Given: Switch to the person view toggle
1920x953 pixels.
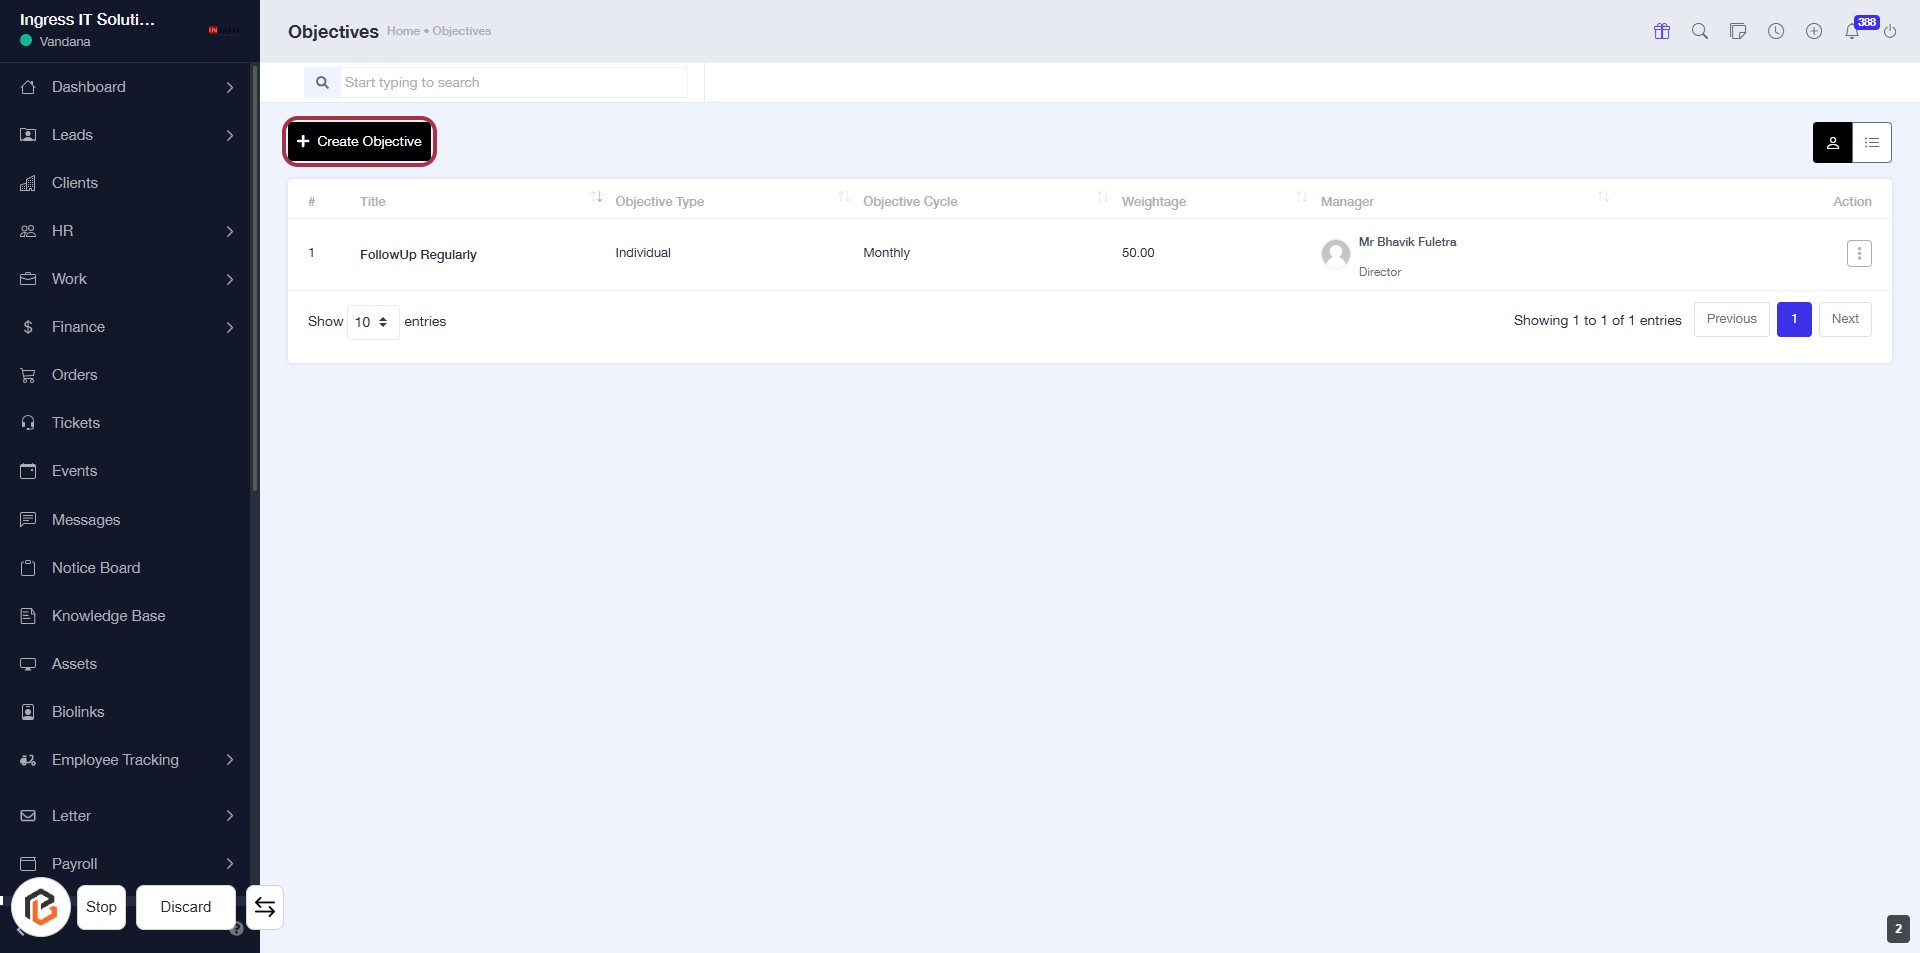Looking at the screenshot, I should 1832,143.
